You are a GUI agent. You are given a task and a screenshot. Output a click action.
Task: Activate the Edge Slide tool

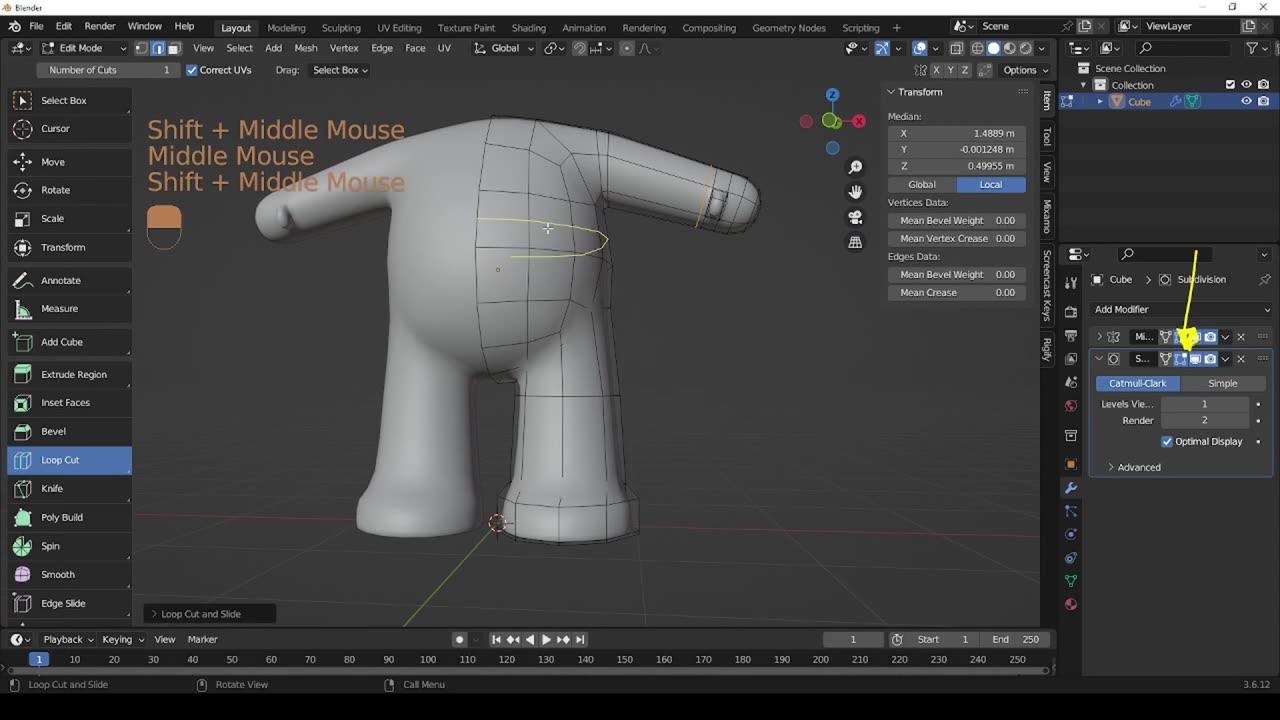[69, 603]
